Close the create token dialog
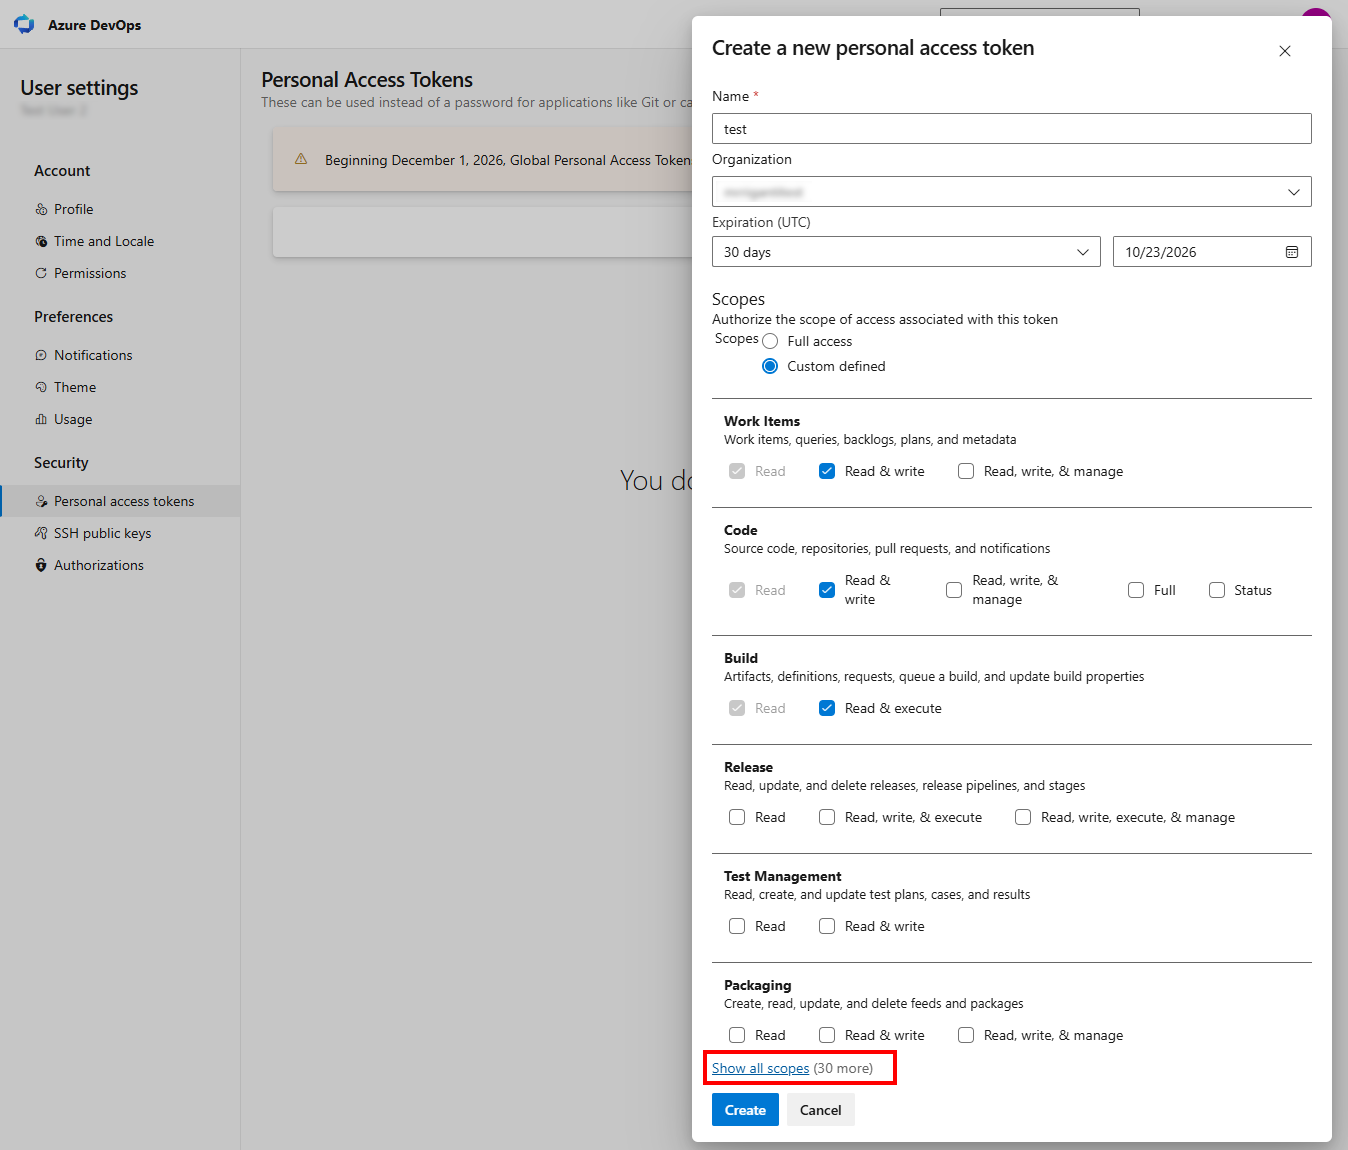This screenshot has height=1150, width=1348. [1285, 51]
